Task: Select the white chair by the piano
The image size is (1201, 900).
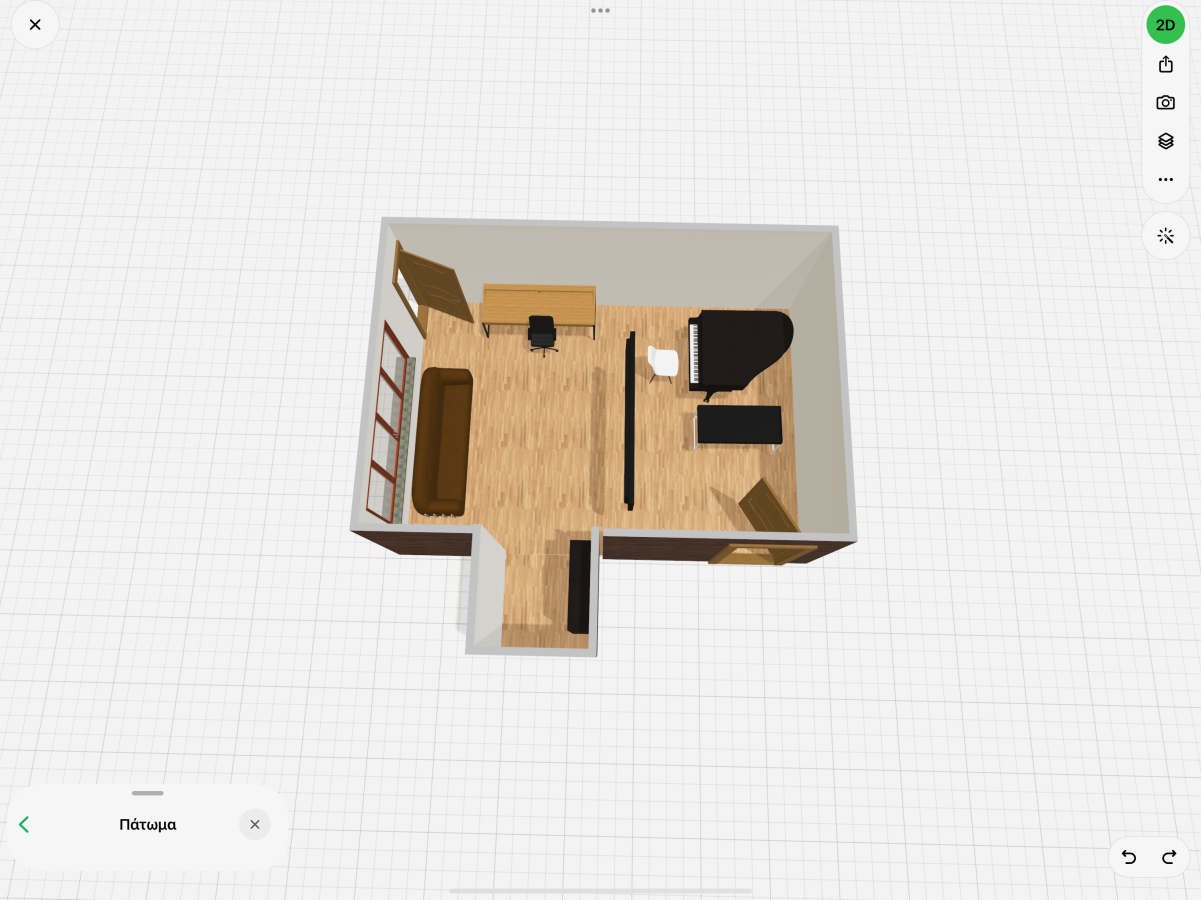Action: click(x=662, y=362)
